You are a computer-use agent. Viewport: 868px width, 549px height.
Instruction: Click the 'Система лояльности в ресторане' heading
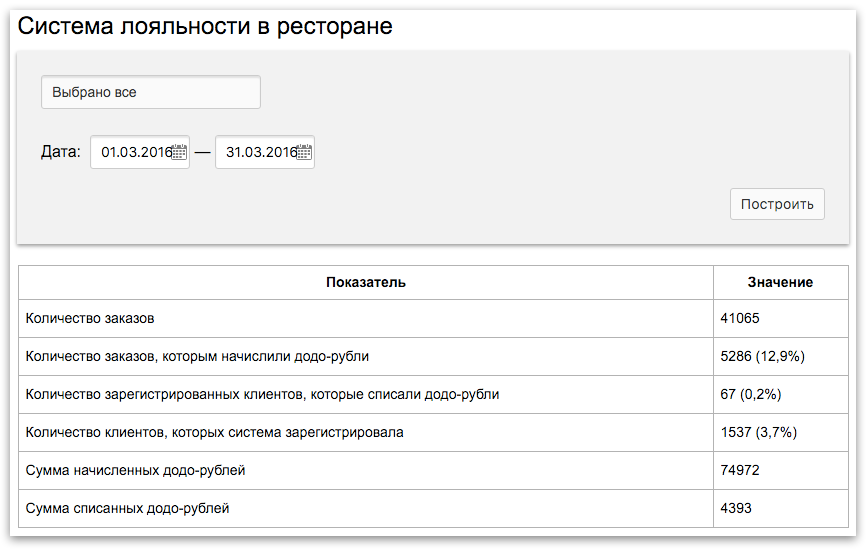(205, 26)
